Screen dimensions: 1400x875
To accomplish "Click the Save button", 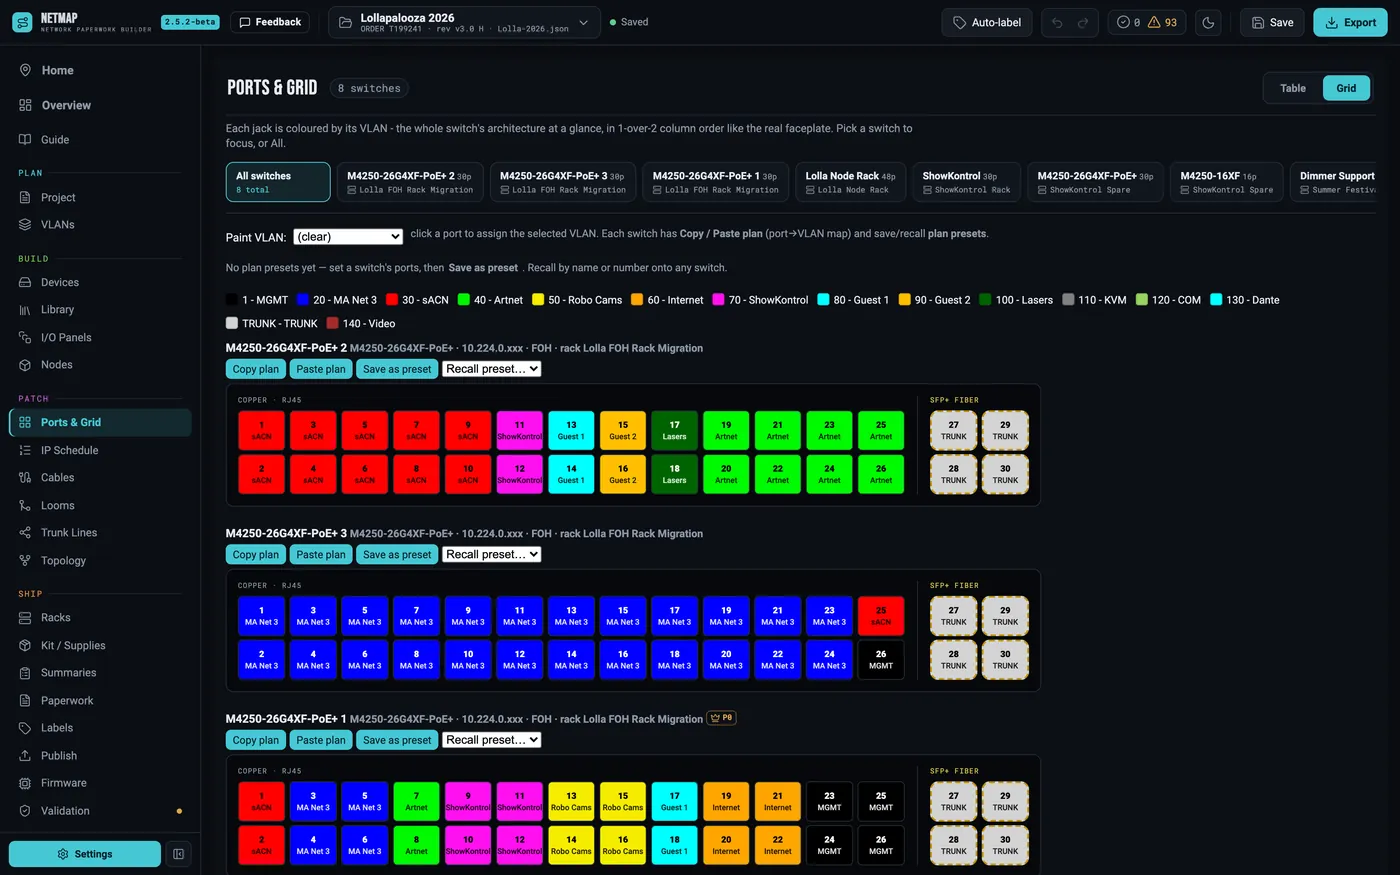I will coord(1272,22).
